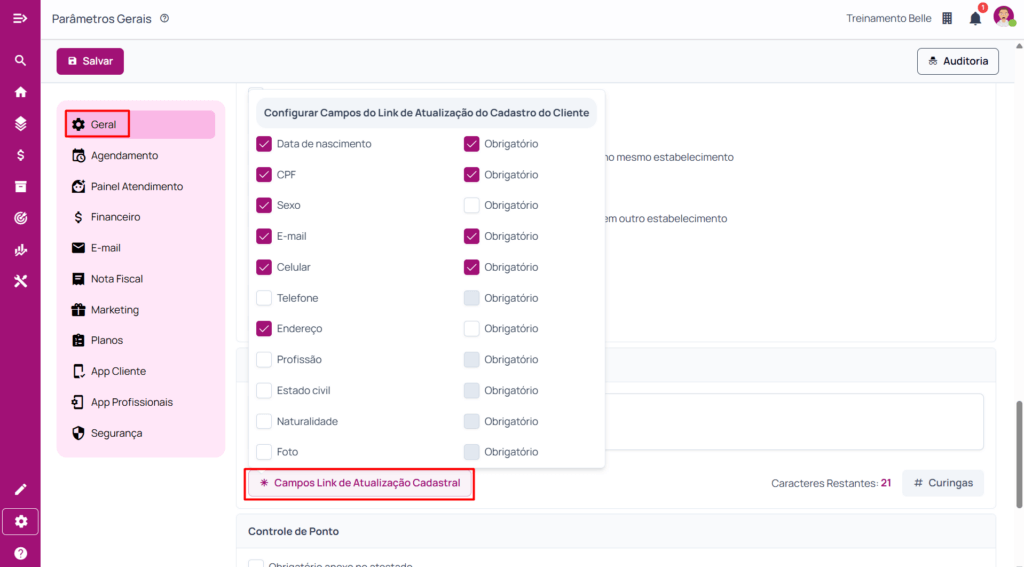This screenshot has height=567, width=1024.
Task: Click the building icon next to Treinamento Belle
Action: pos(947,18)
